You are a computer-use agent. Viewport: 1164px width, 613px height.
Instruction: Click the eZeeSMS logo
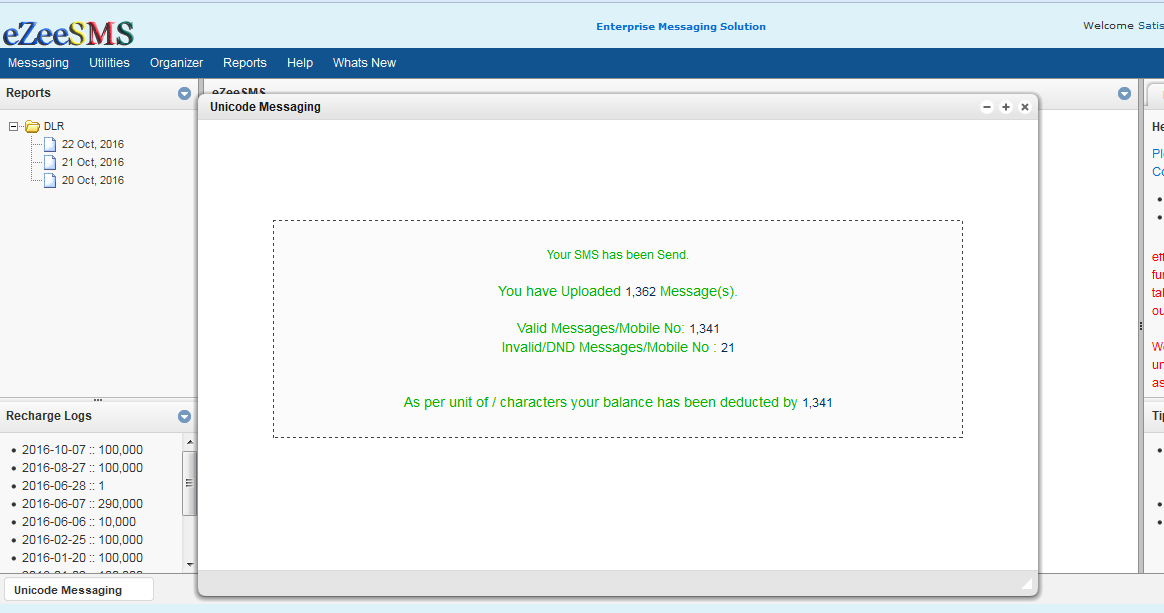[x=67, y=32]
